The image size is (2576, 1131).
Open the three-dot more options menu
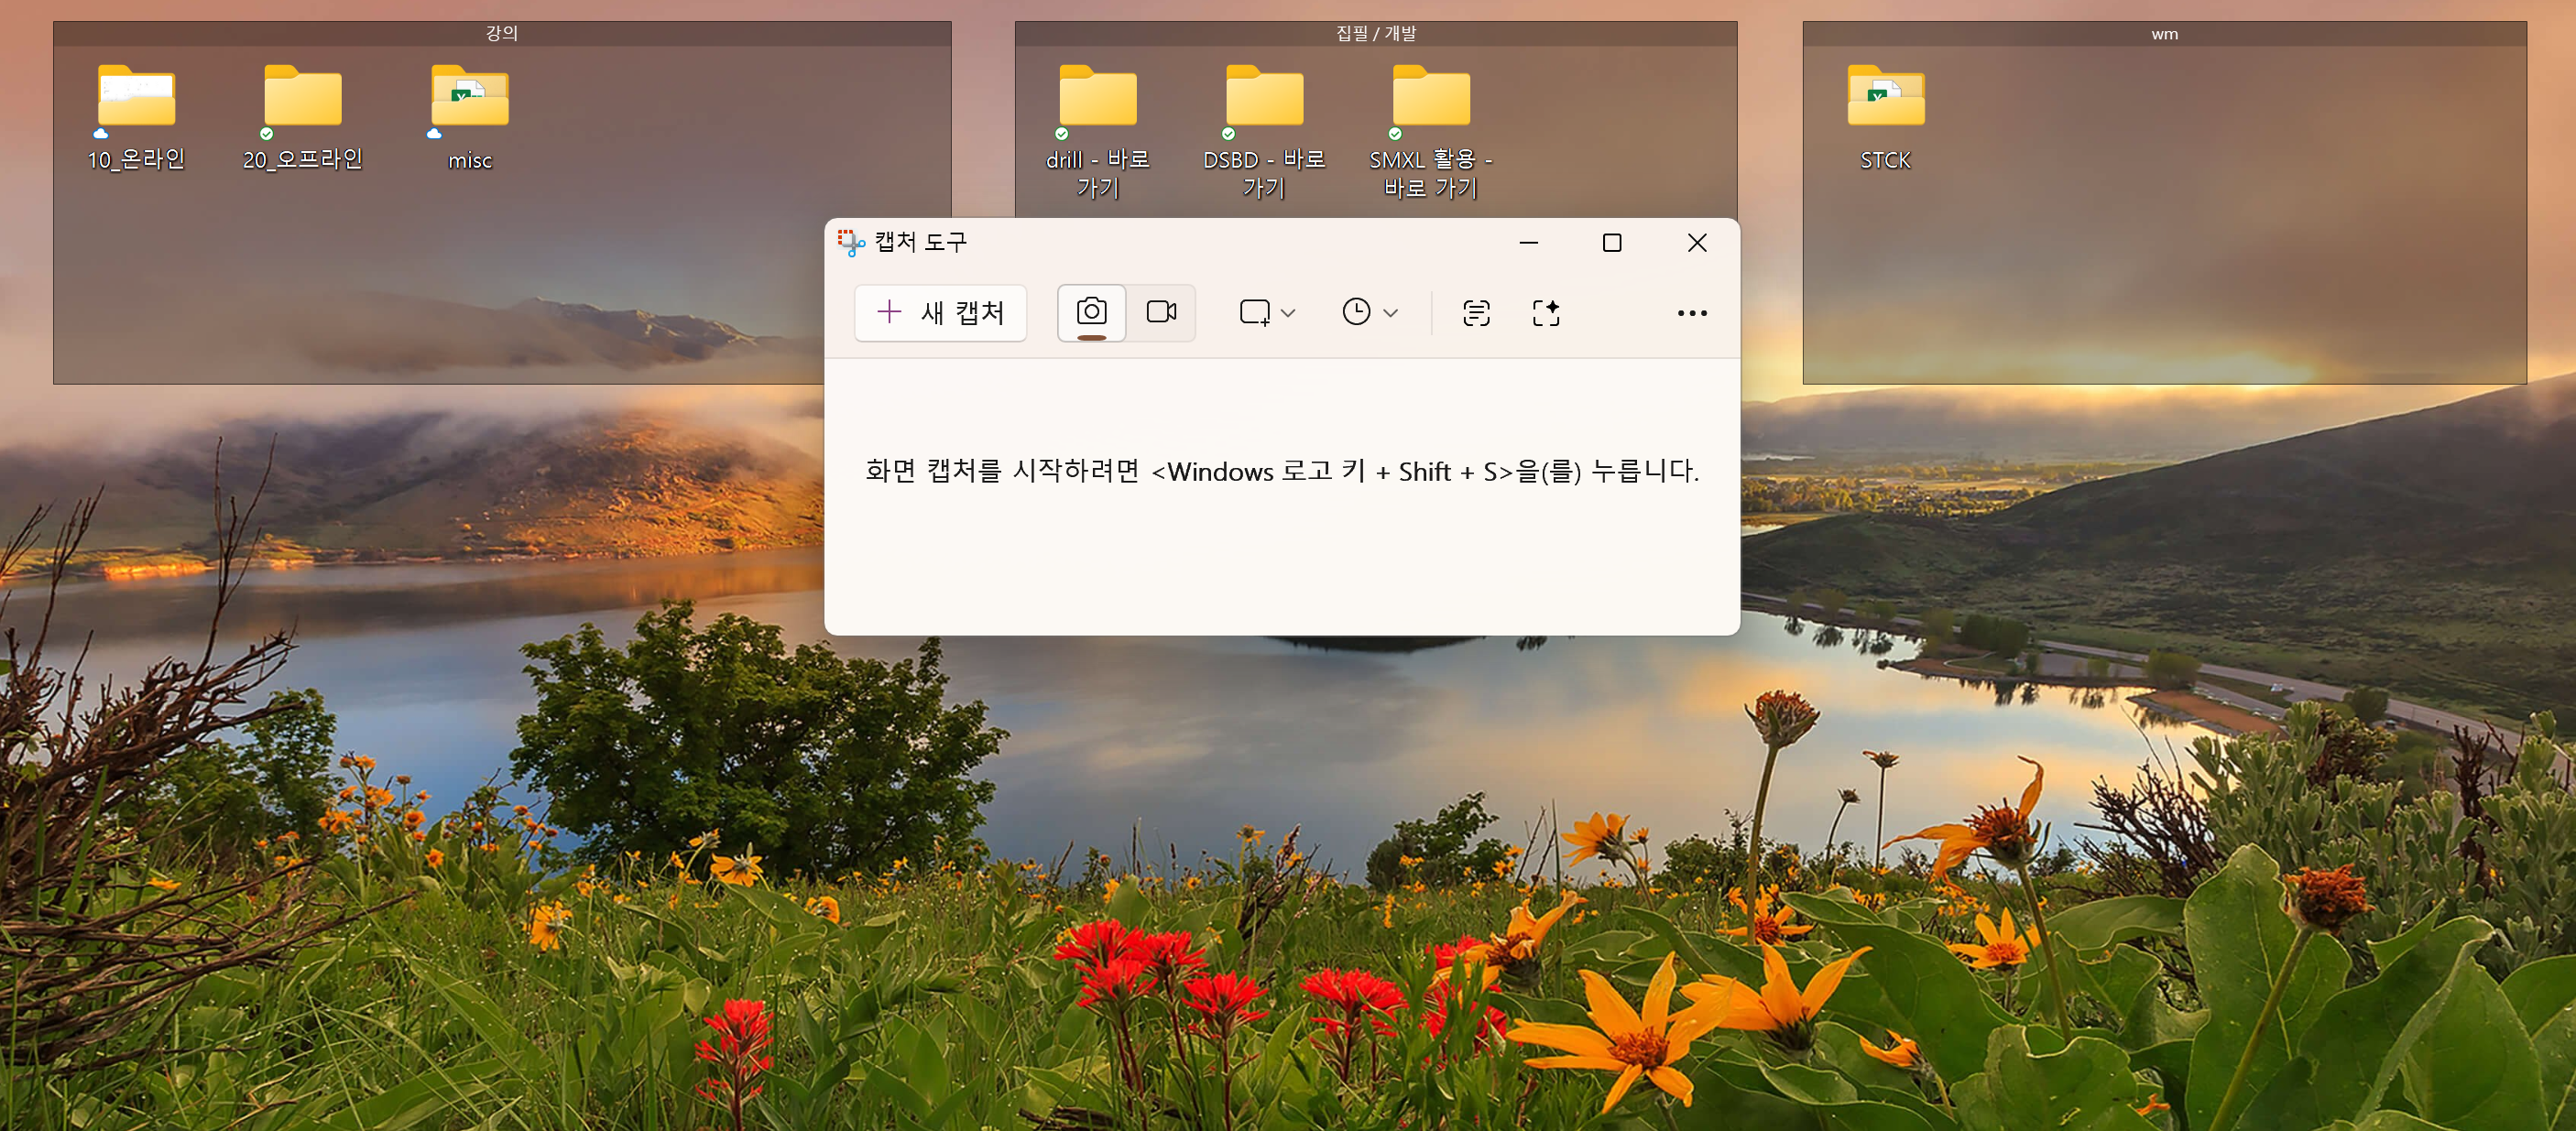tap(1691, 313)
